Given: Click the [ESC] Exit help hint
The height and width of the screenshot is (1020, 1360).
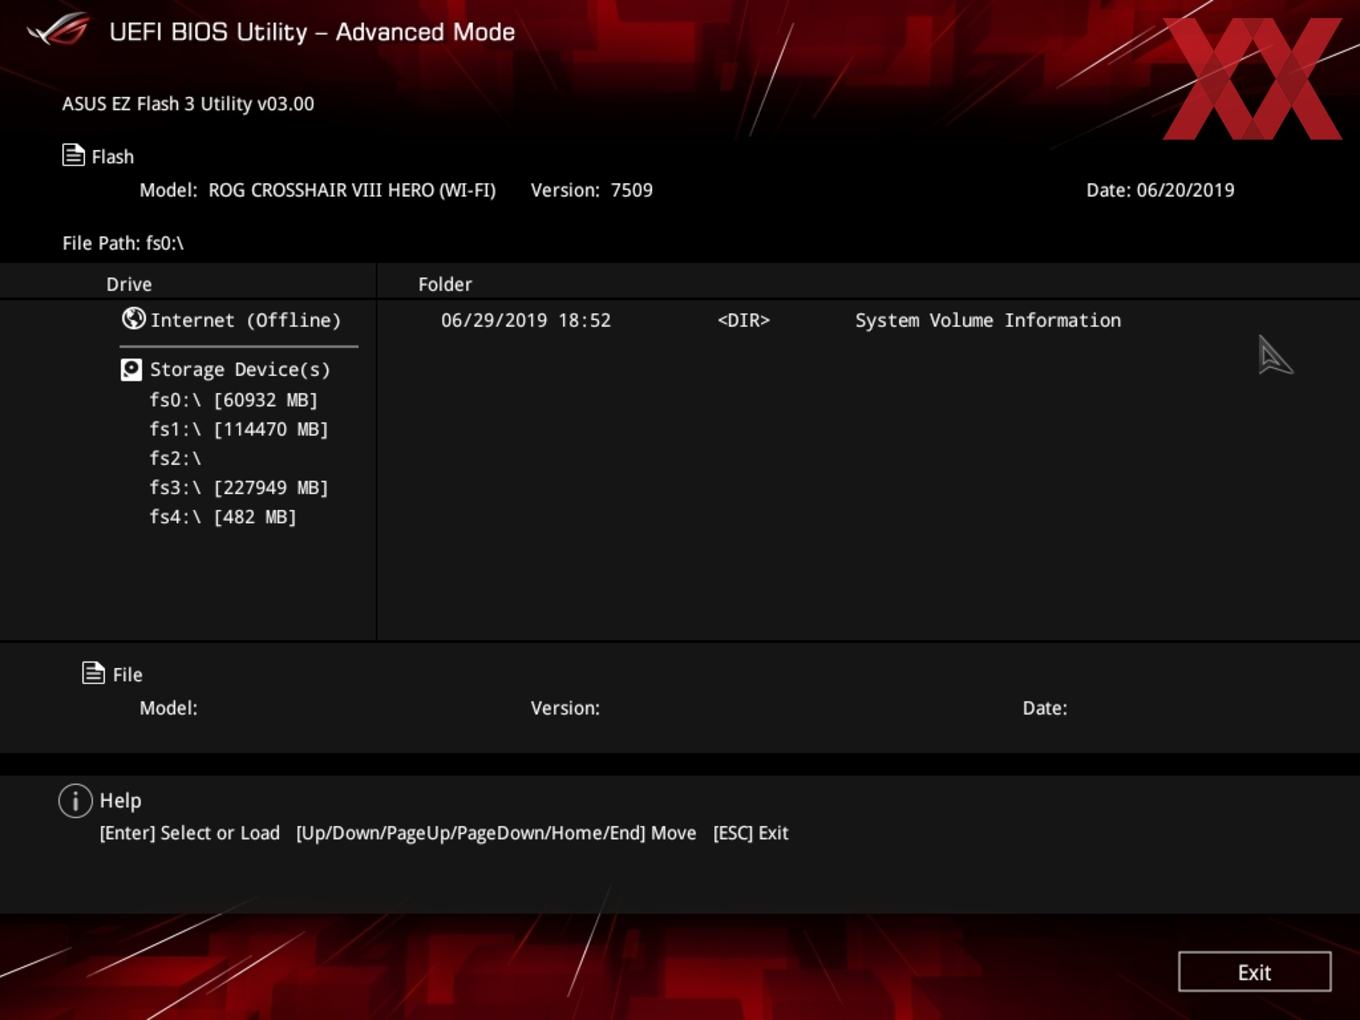Looking at the screenshot, I should pos(751,833).
